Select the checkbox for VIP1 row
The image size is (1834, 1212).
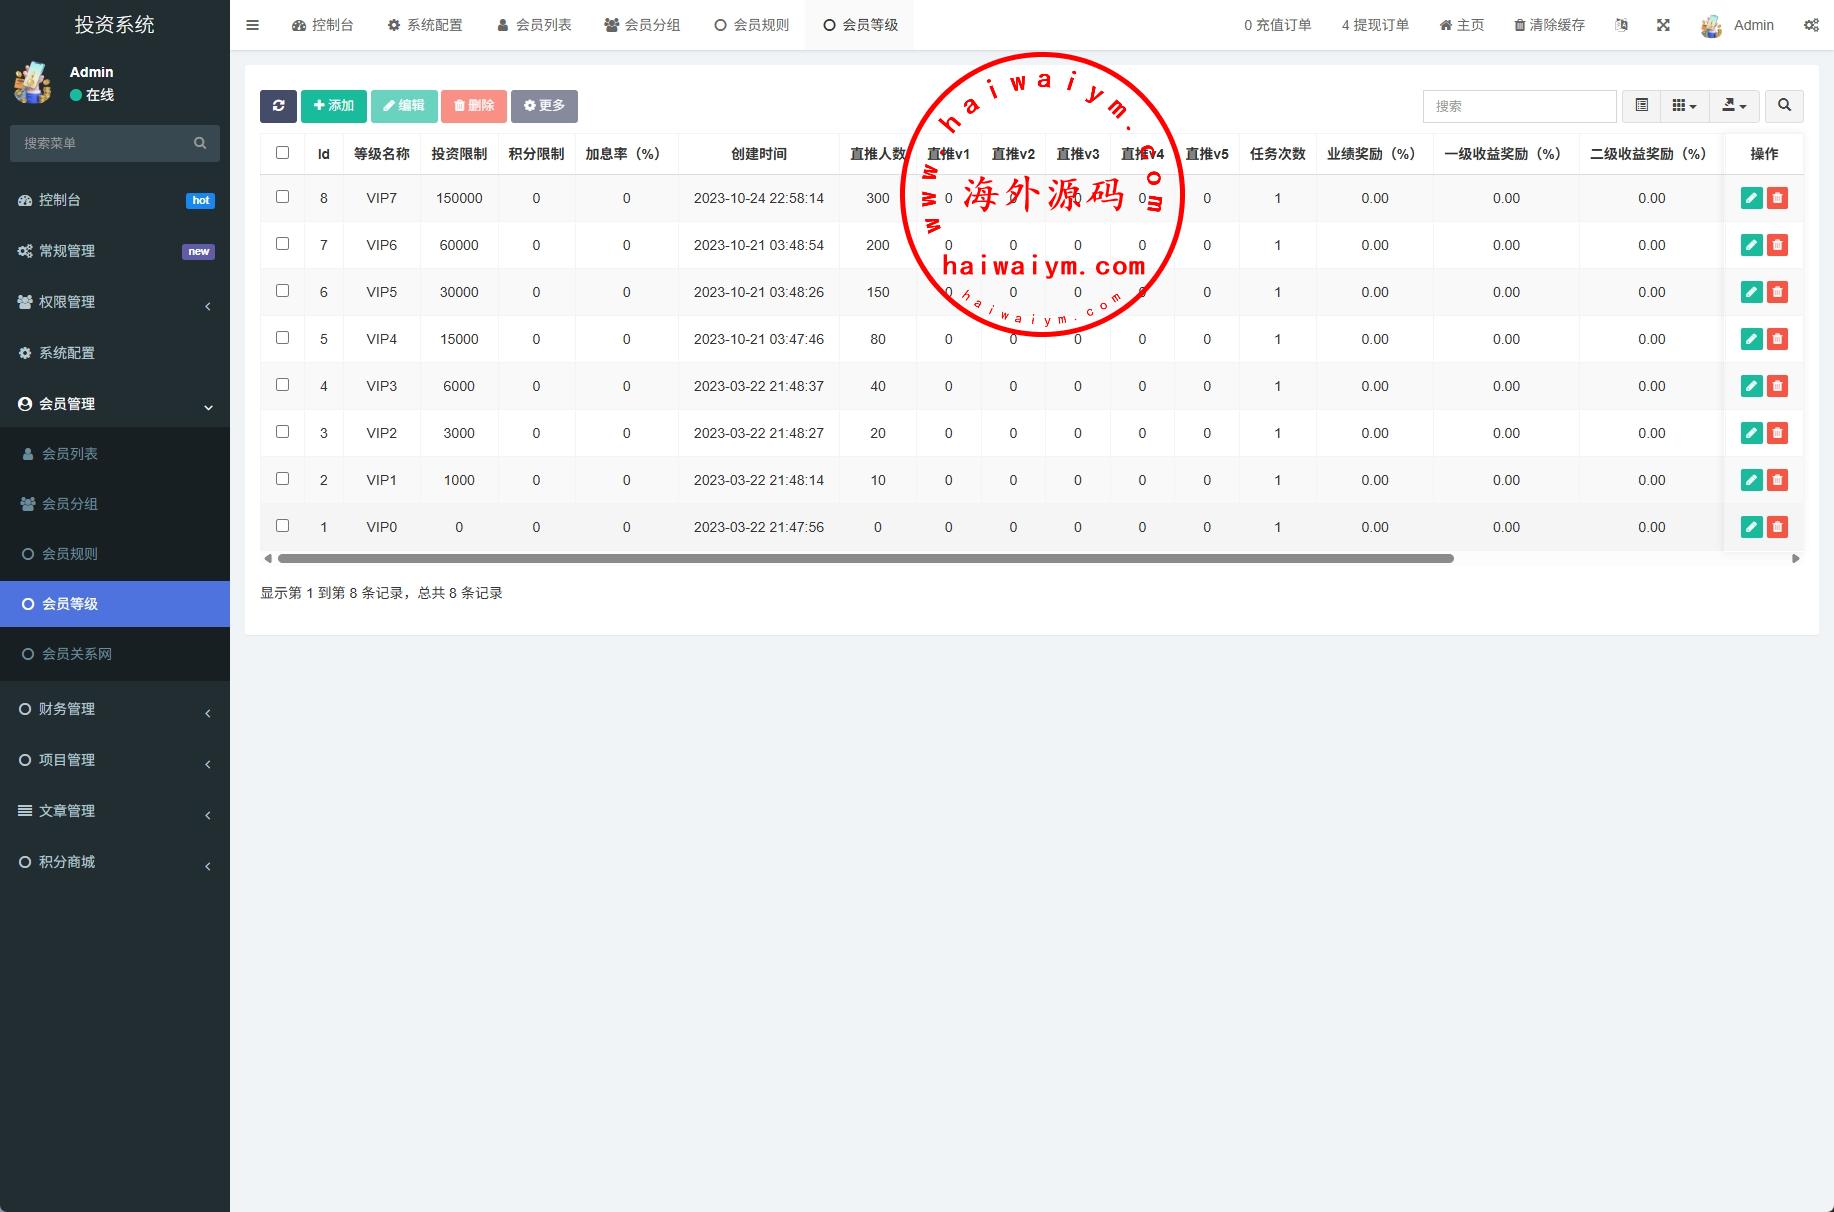point(282,479)
